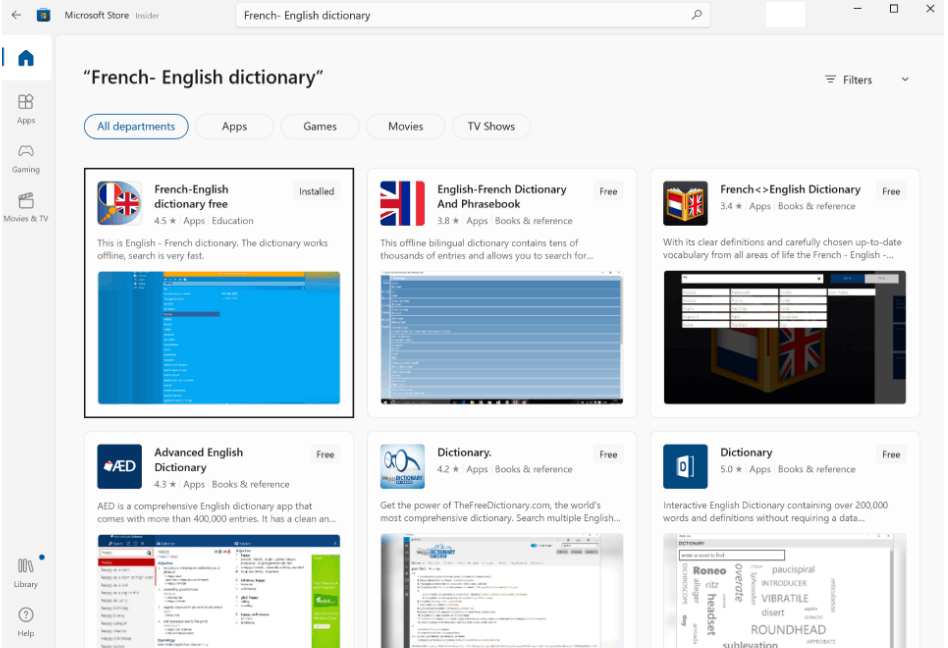Click the Dictionary. app glasses icon
The image size is (948, 648).
403,466
